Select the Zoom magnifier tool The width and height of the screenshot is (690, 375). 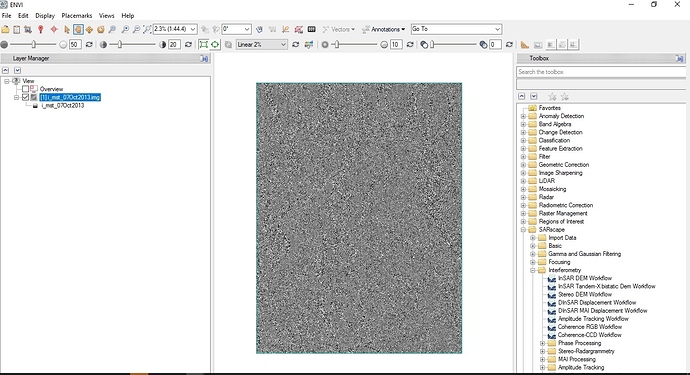coord(112,29)
